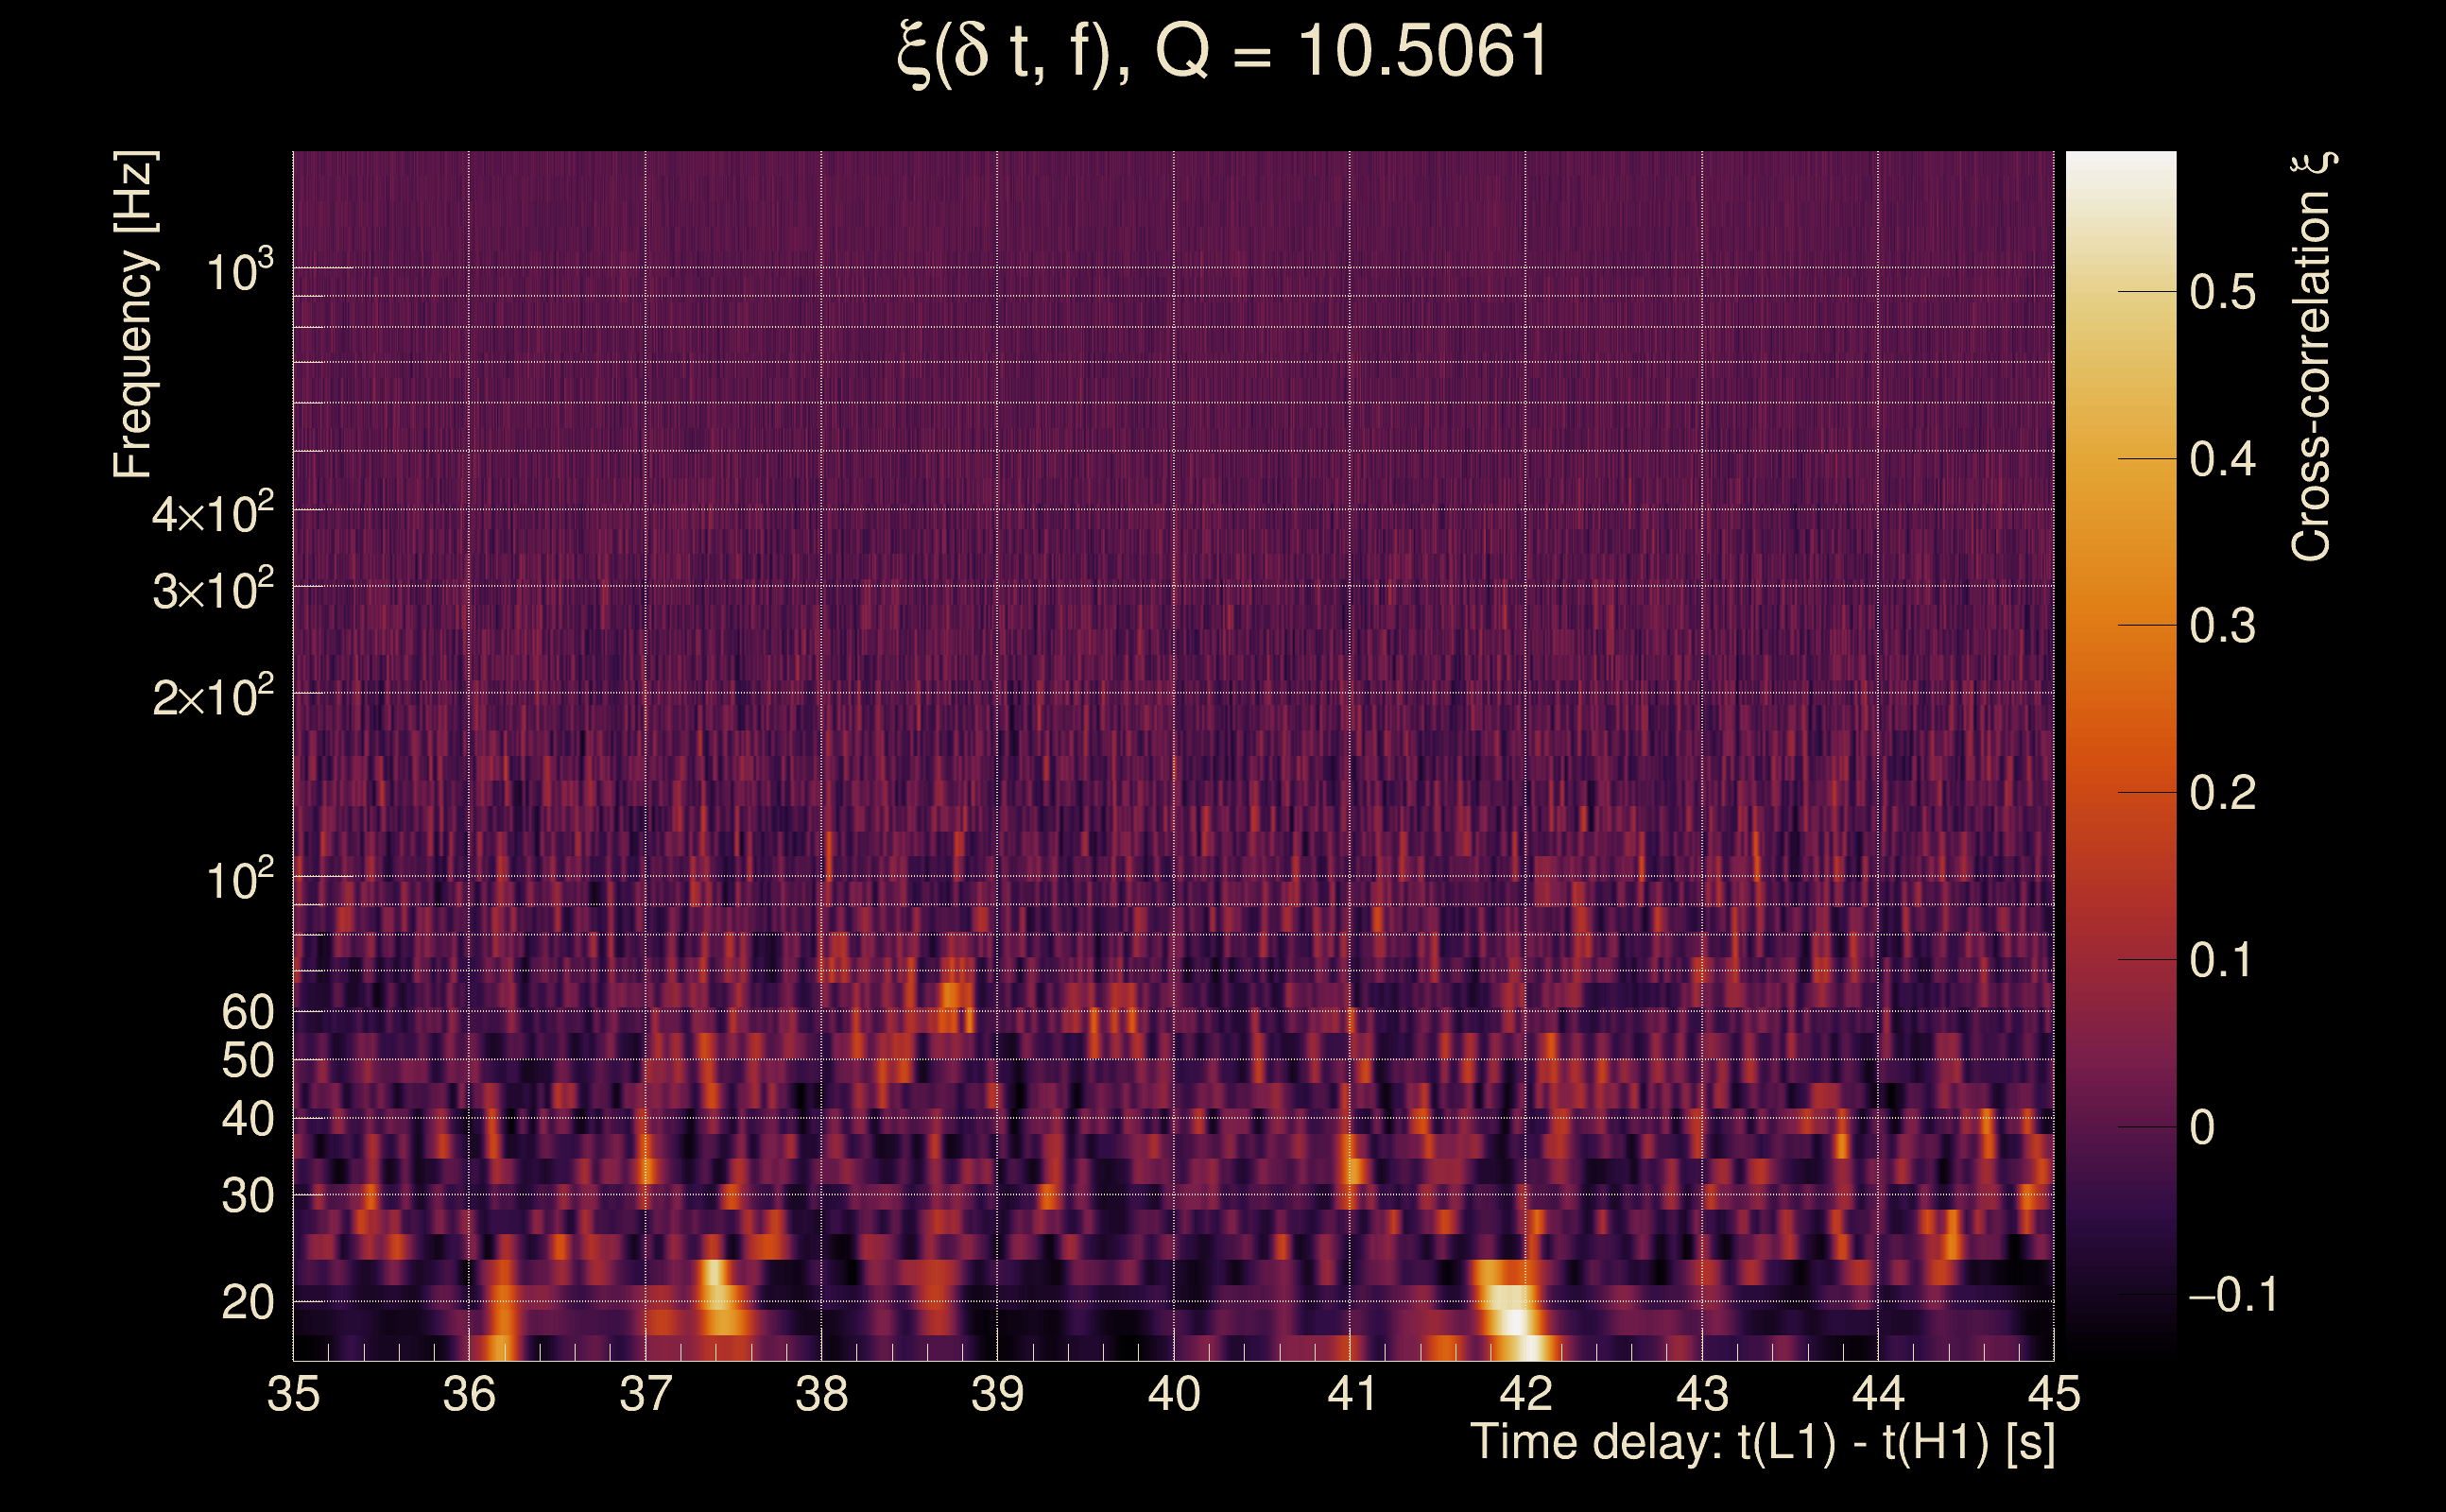The height and width of the screenshot is (1512, 2446).
Task: Click the plot title showing Q = 10.5061
Action: click(x=1222, y=52)
